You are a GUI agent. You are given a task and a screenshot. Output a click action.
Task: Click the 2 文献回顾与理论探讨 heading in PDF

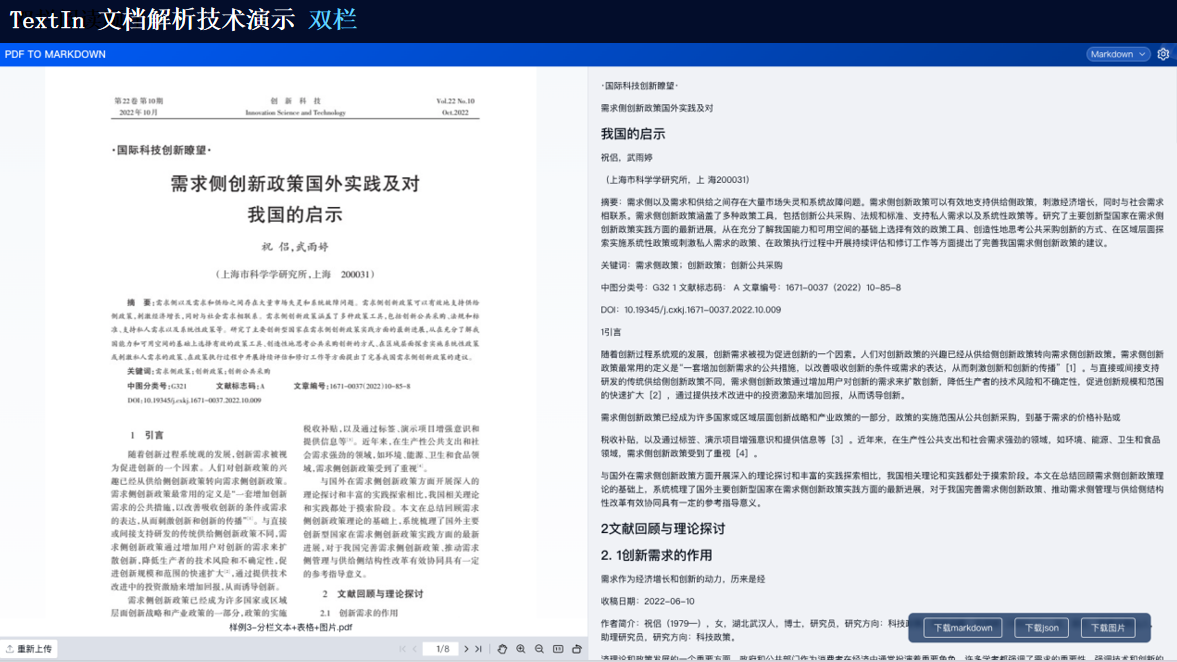[372, 594]
